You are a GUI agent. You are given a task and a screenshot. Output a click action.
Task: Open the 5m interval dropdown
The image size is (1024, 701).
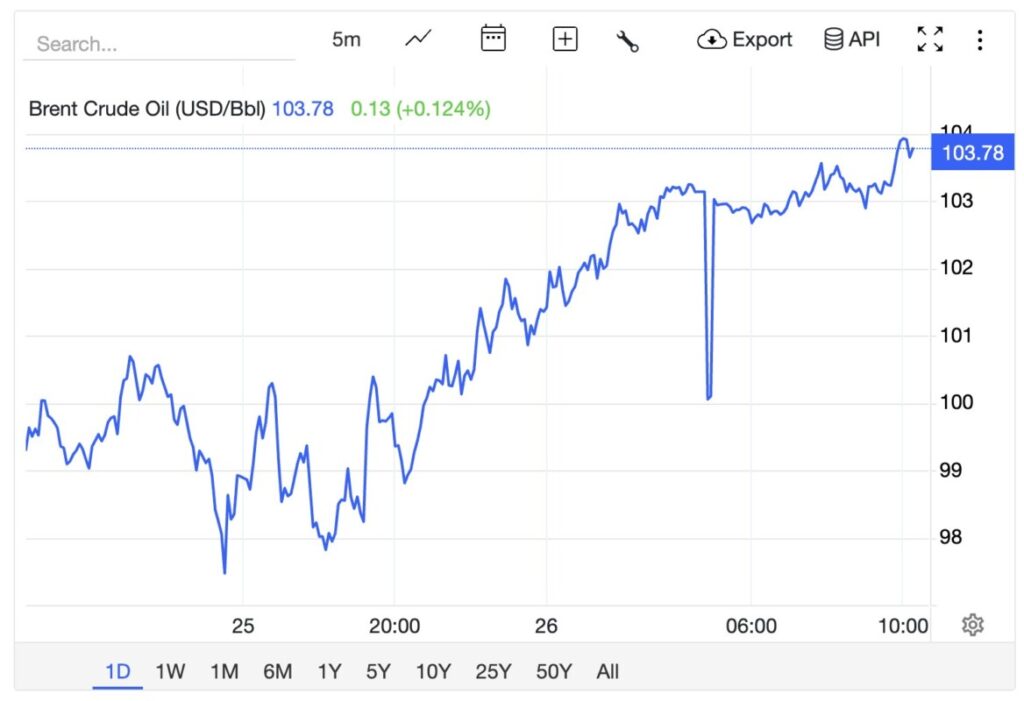click(345, 38)
